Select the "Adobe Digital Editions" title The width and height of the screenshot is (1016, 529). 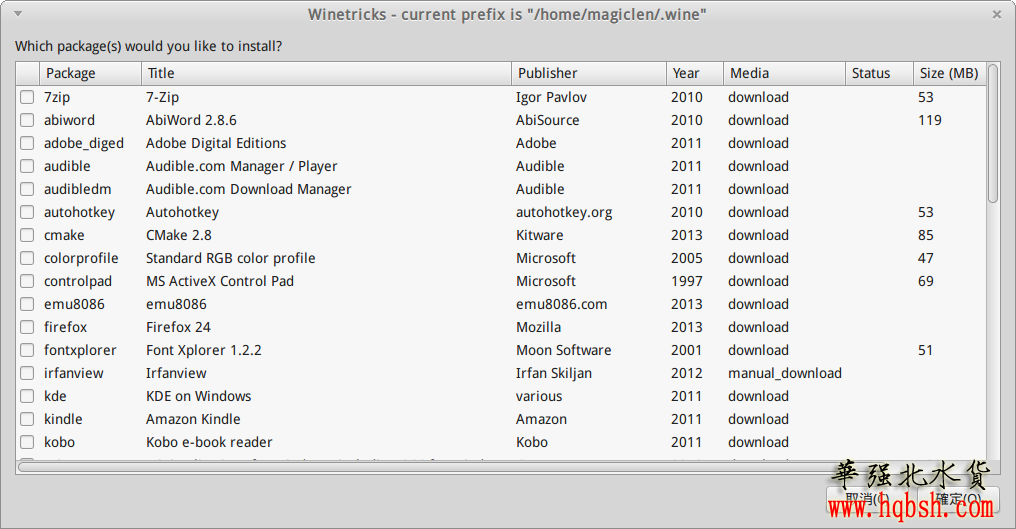click(x=216, y=143)
